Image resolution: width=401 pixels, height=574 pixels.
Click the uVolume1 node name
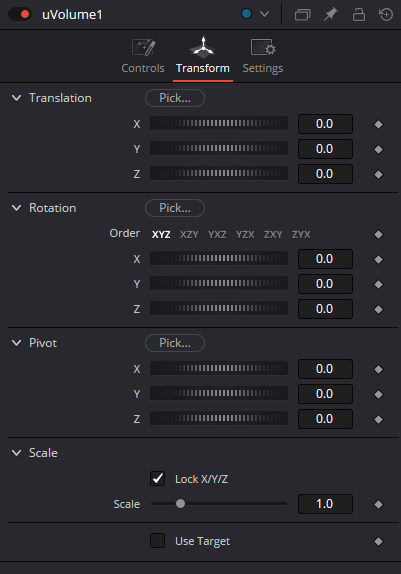coord(72,15)
